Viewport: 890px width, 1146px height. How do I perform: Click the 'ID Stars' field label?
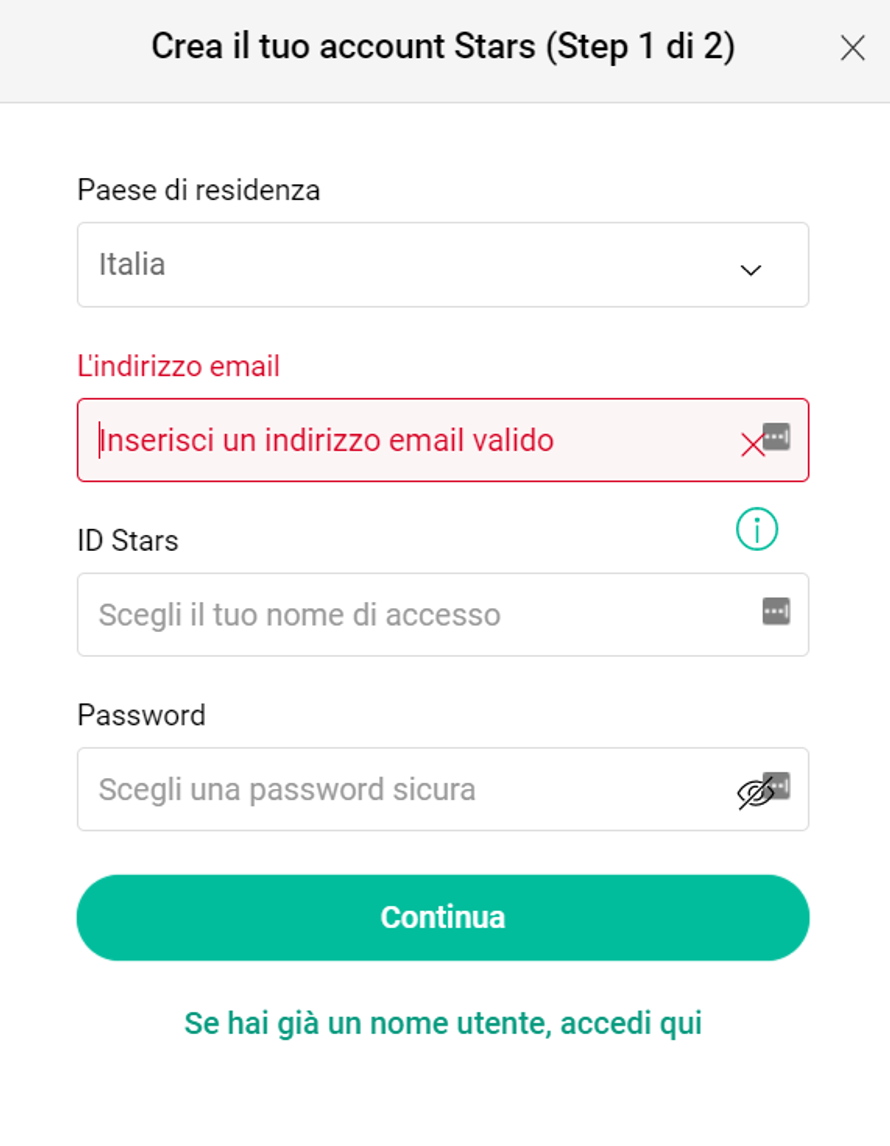(x=128, y=541)
